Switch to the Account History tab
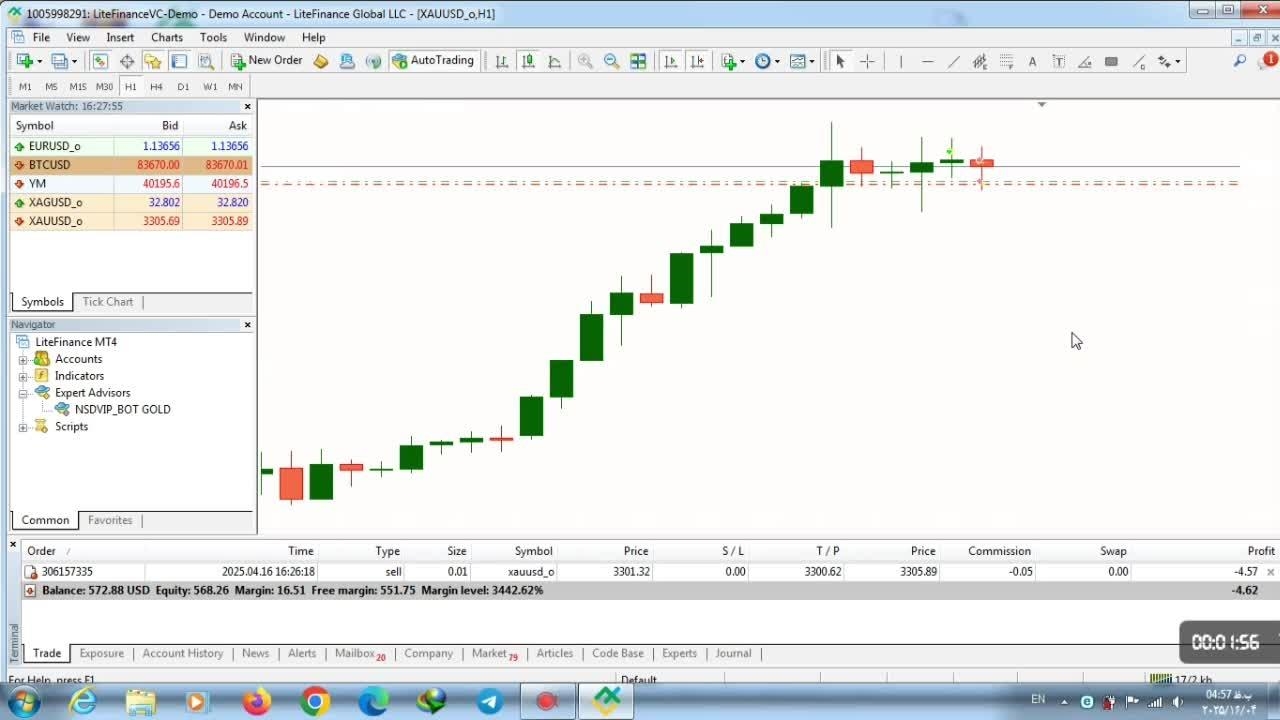 pyautogui.click(x=182, y=653)
